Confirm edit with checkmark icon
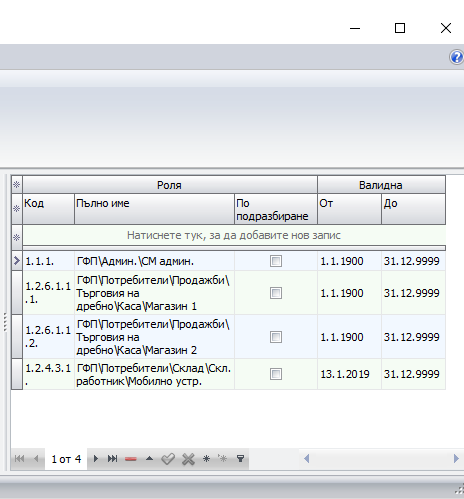The width and height of the screenshot is (464, 499). click(168, 459)
